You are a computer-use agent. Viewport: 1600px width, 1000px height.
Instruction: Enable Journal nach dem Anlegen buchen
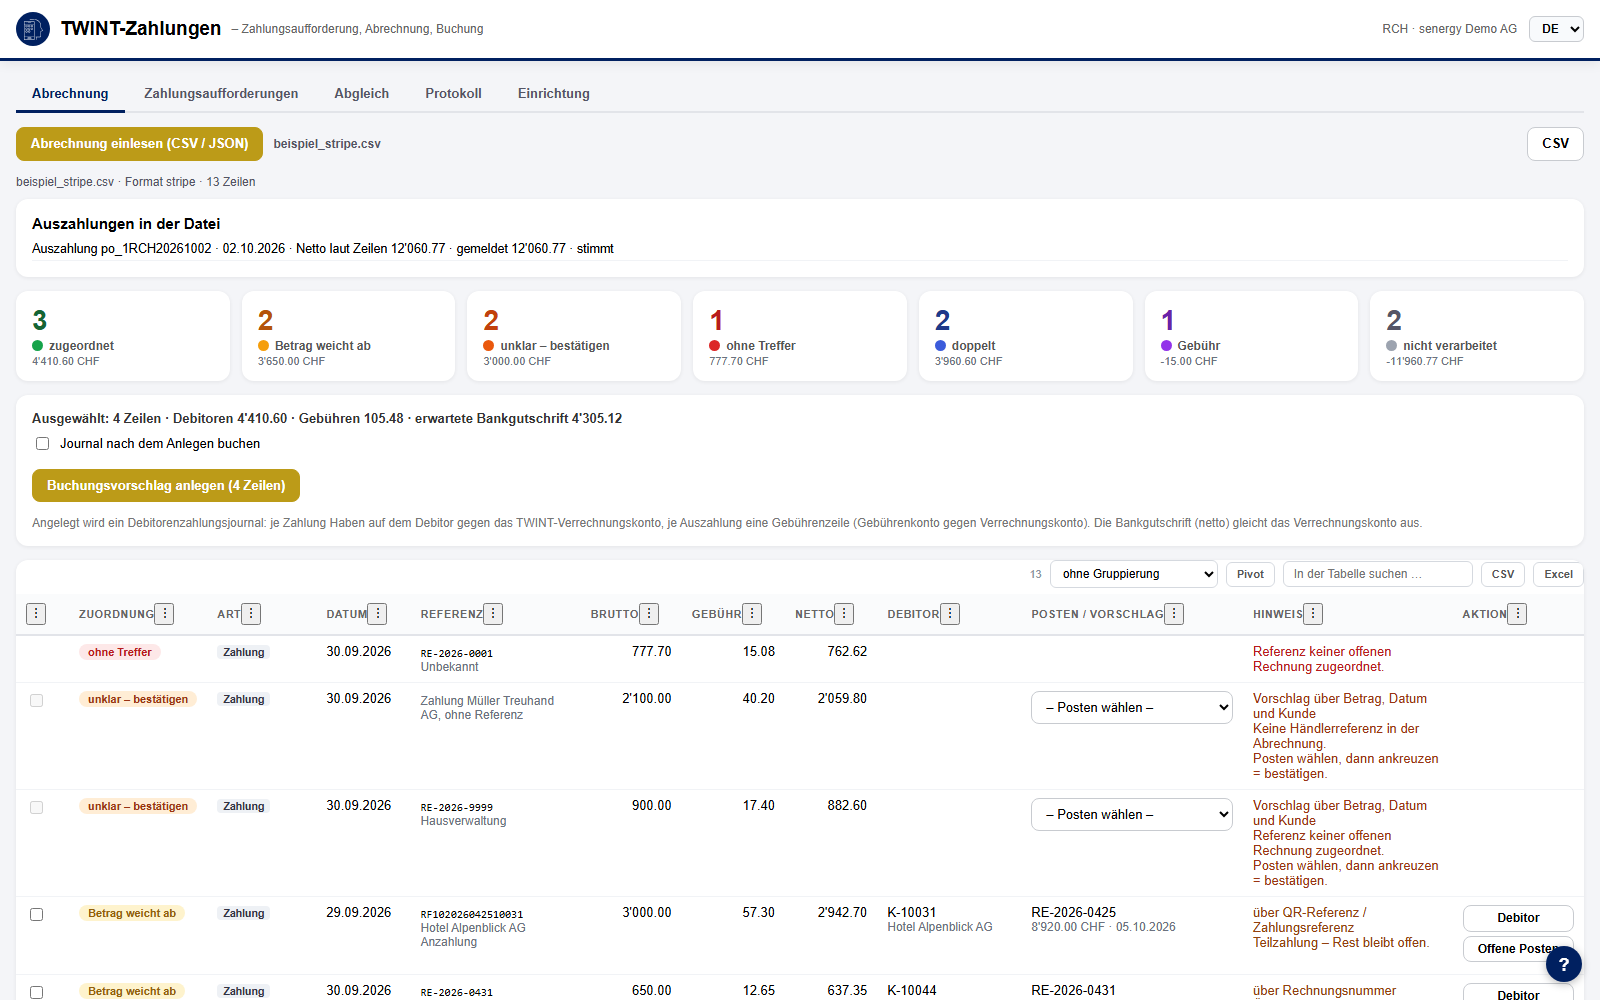(x=43, y=444)
